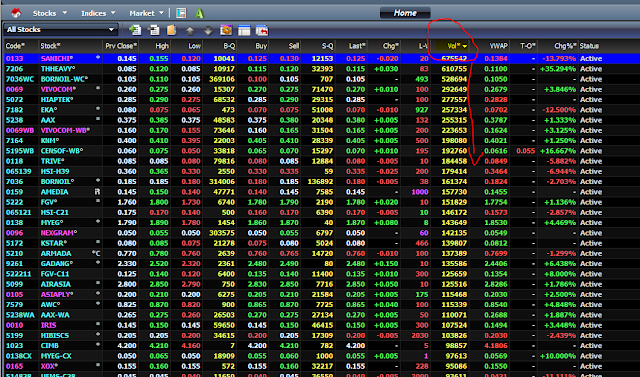Select stock CENSOF-WB
Image resolution: width=640 pixels, height=377 pixels.
[x=61, y=151]
